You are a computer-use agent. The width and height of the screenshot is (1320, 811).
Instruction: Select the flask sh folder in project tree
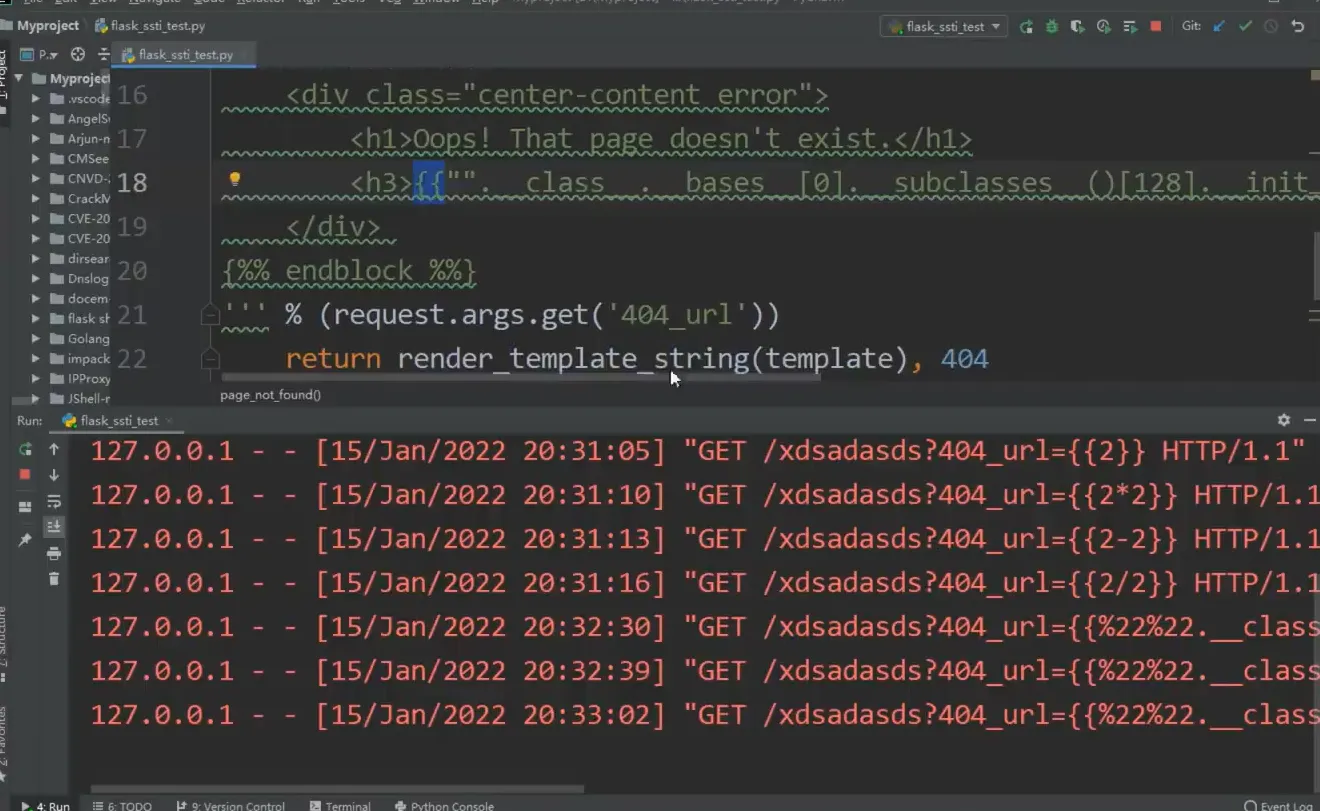pyautogui.click(x=79, y=319)
